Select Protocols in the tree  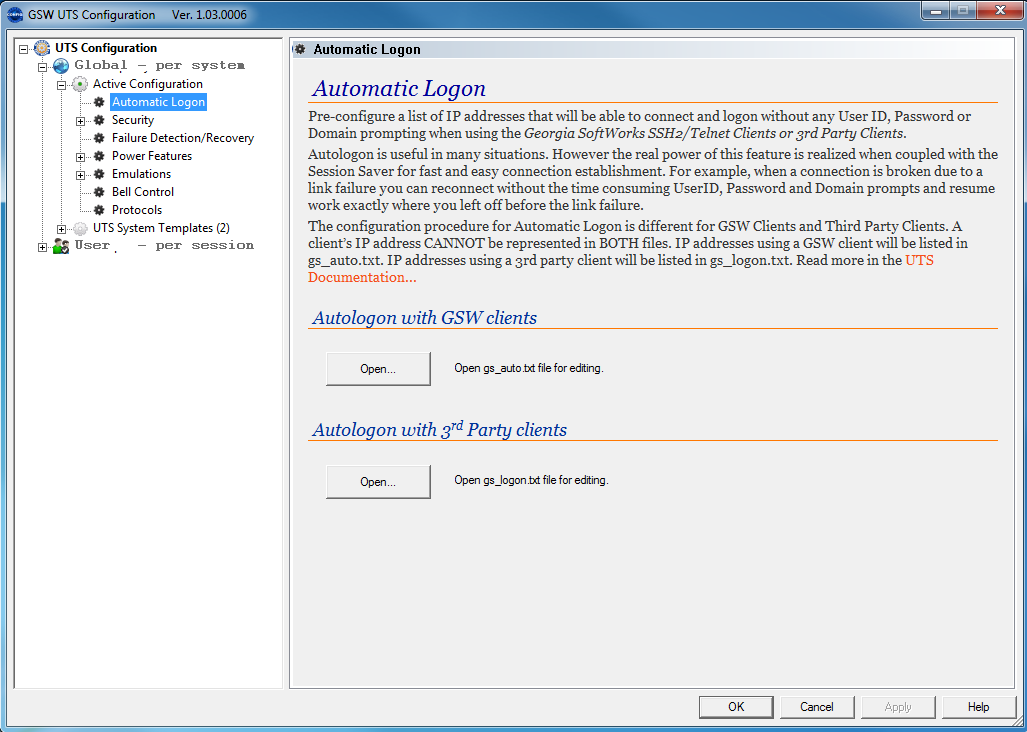point(137,210)
